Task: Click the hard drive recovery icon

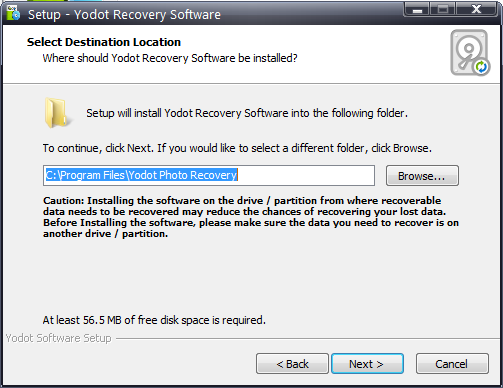Action: (x=470, y=53)
